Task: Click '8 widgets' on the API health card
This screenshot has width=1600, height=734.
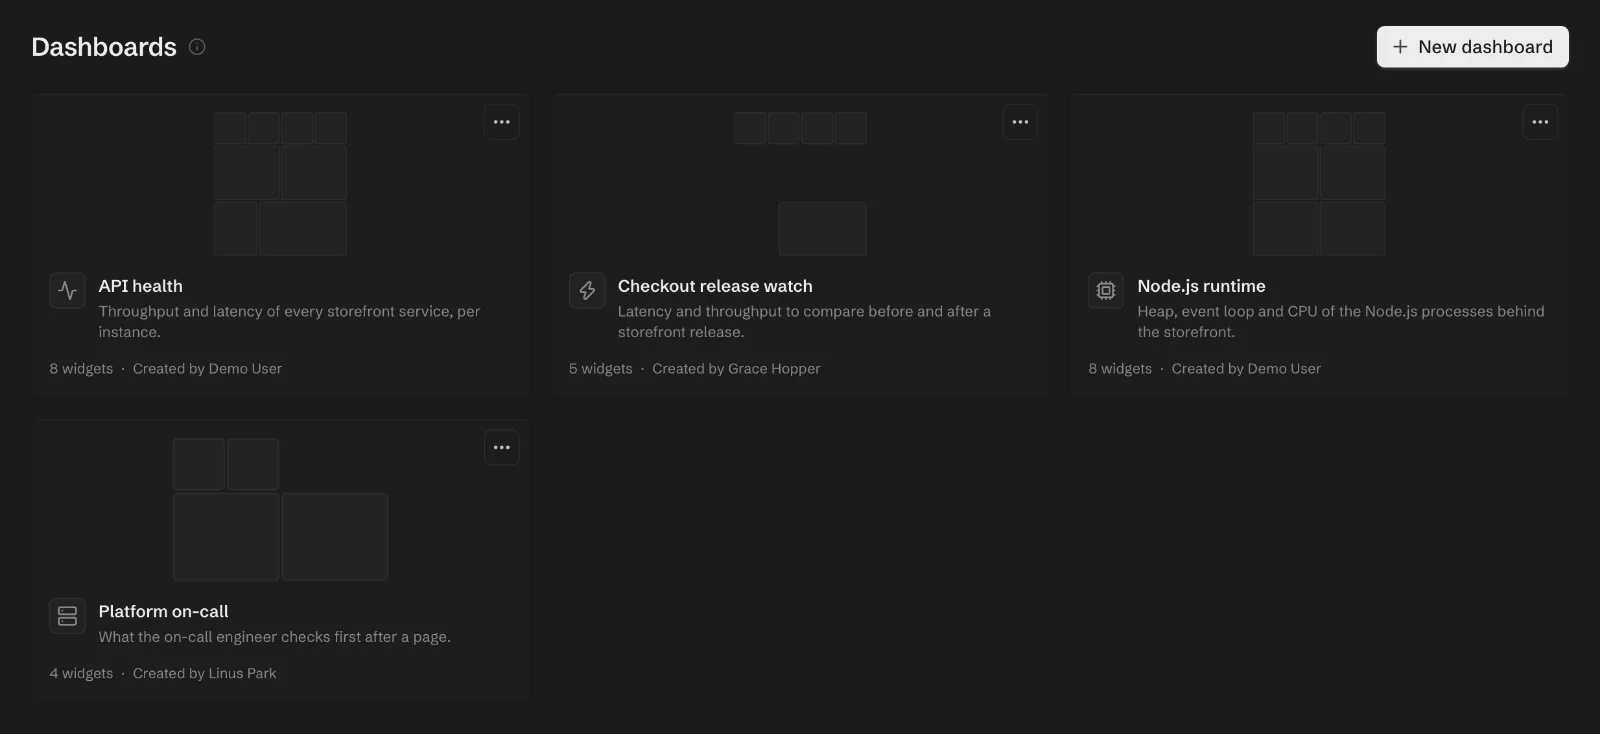Action: click(x=82, y=369)
